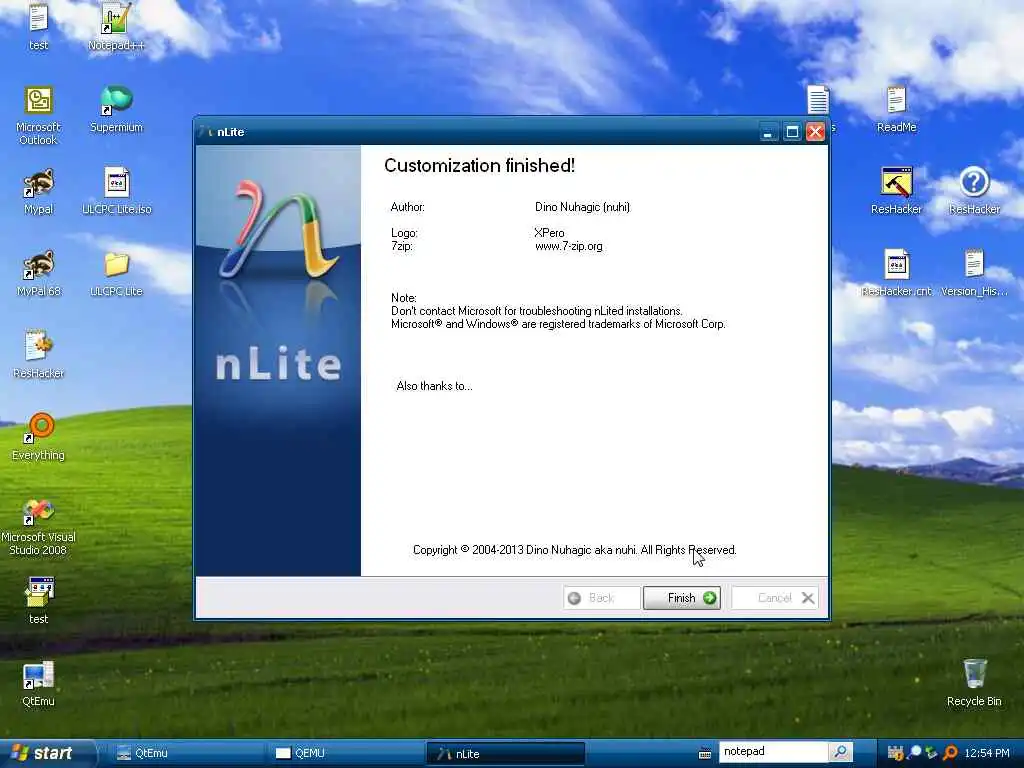Screen dimensions: 1024x768
Task: Click the 'Dino Nuhagic (nuhi)' author text
Action: 583,207
